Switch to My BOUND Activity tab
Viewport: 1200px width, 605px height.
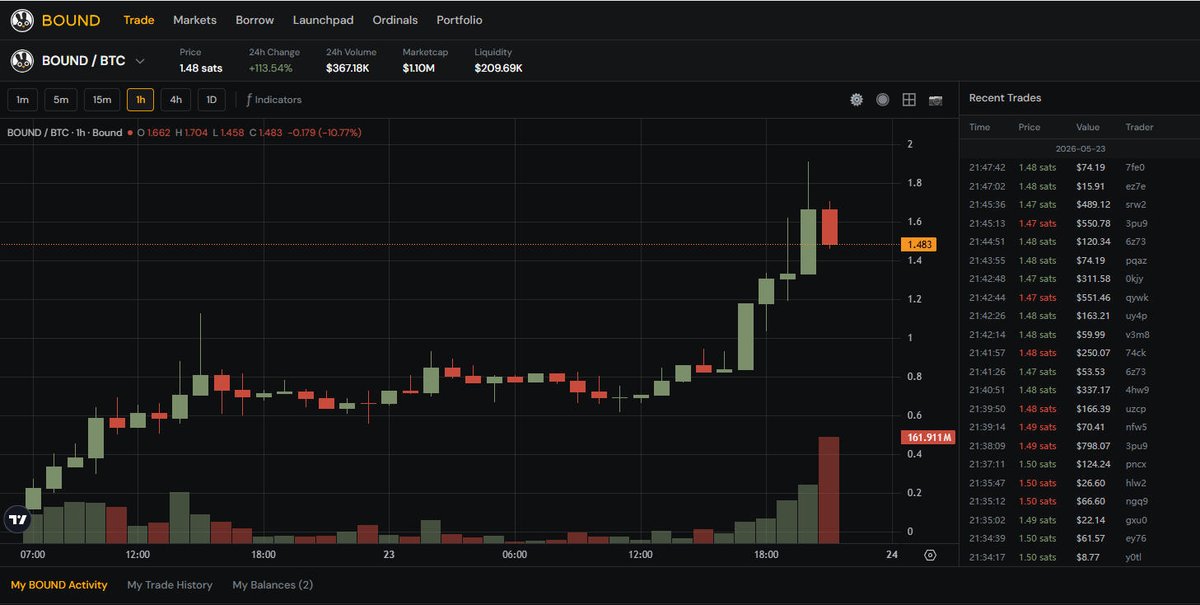(x=59, y=585)
